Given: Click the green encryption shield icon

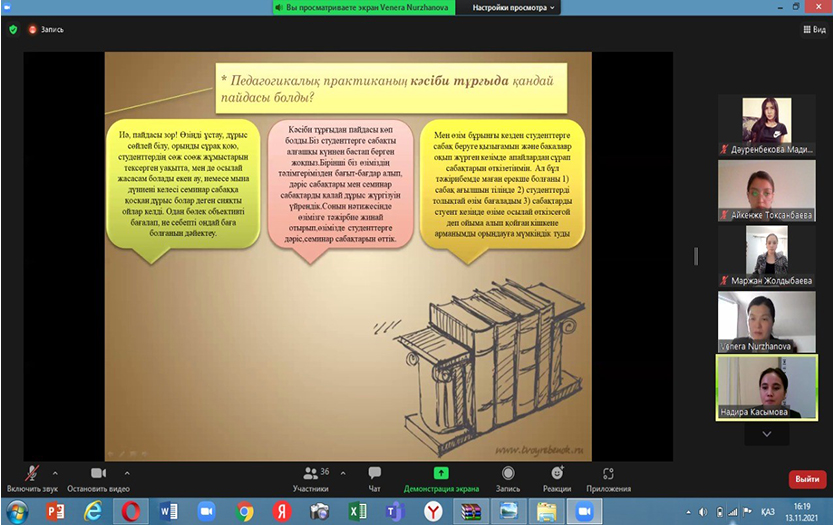Looking at the screenshot, I should pyautogui.click(x=13, y=29).
